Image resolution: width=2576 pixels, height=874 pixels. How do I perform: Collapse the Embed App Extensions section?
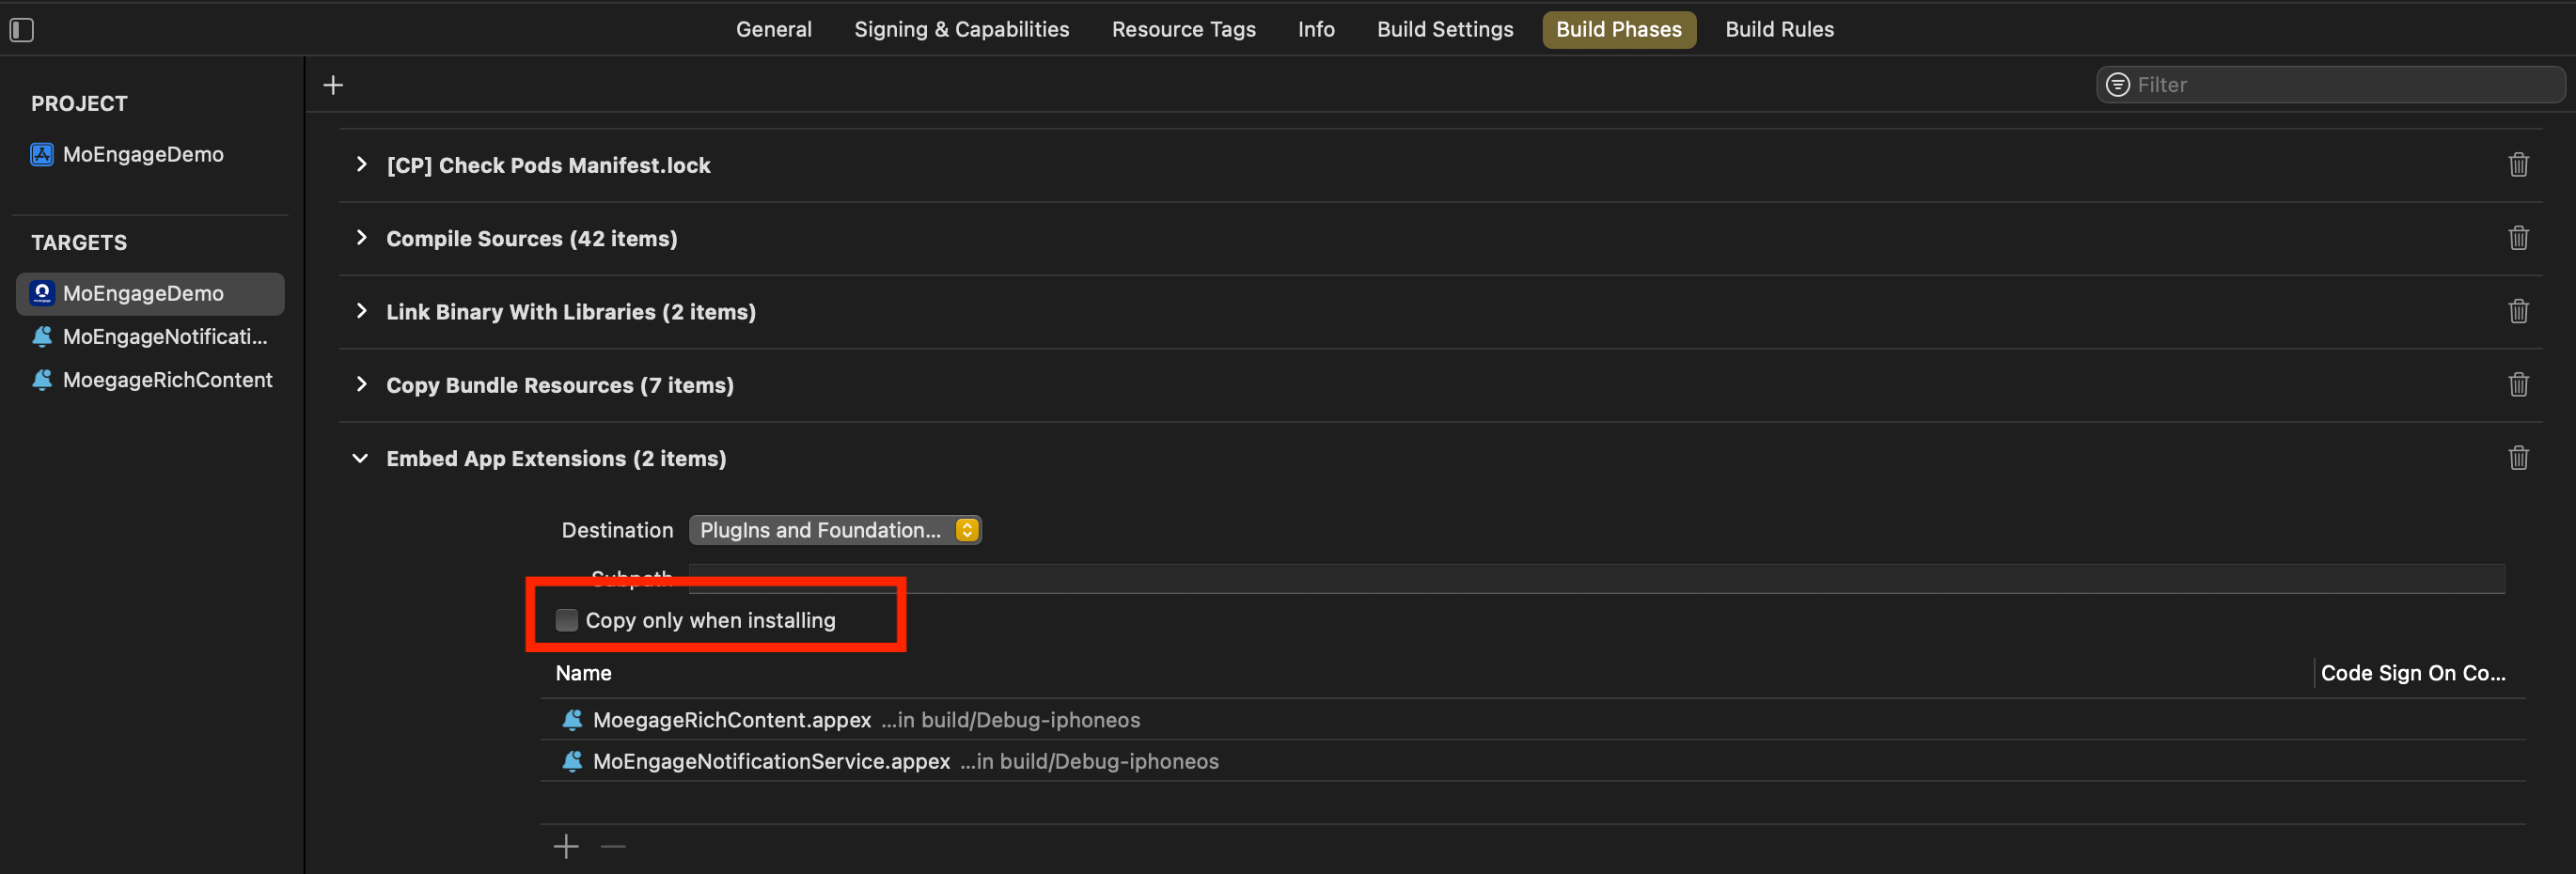click(360, 458)
